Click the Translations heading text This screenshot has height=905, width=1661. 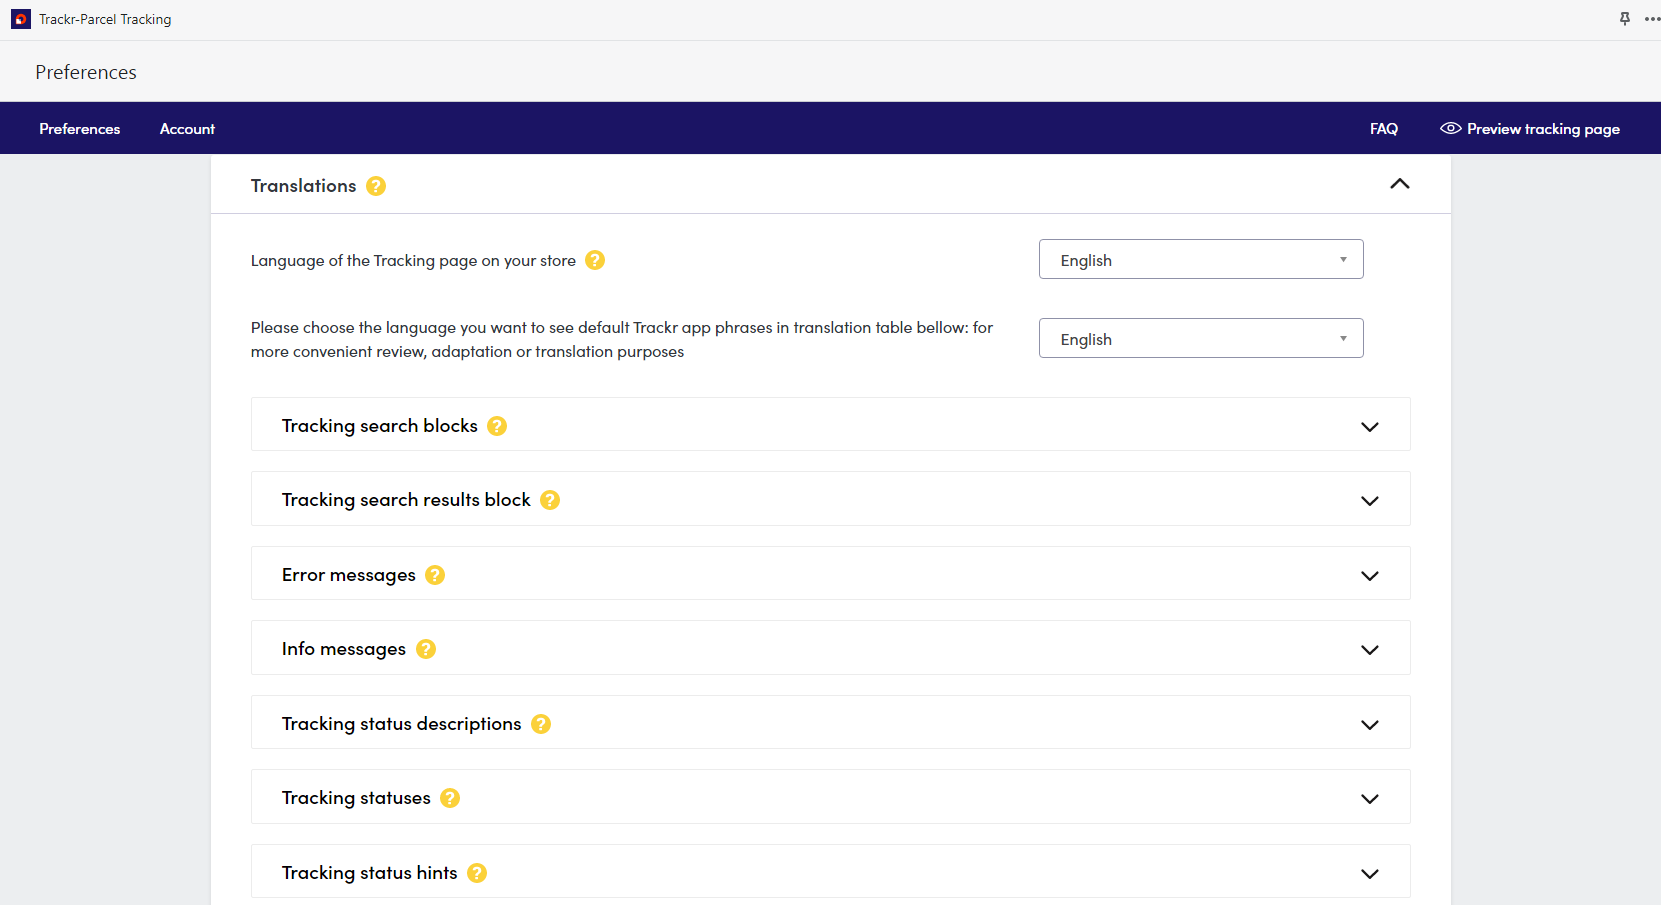tap(303, 186)
